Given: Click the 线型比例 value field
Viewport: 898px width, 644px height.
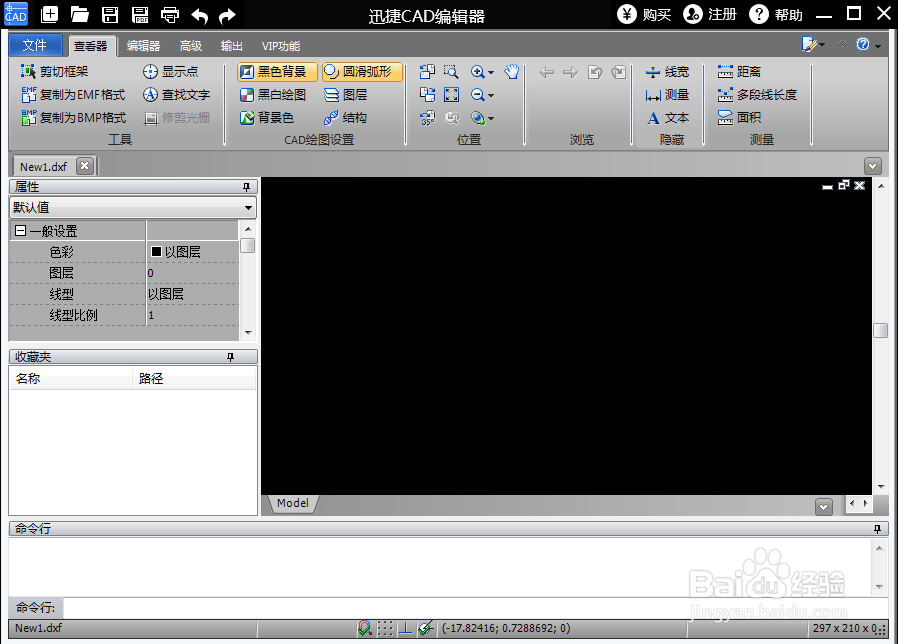Looking at the screenshot, I should pos(192,315).
